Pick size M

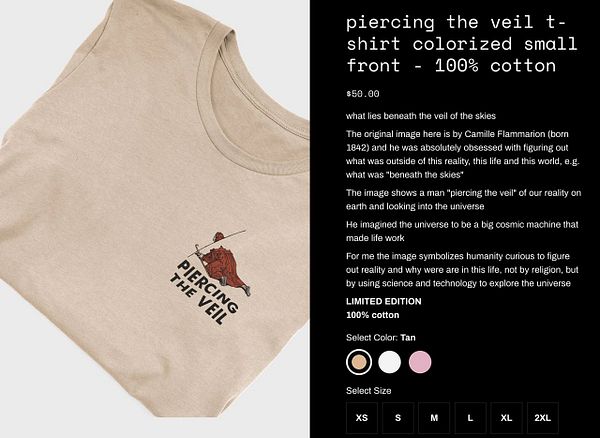[x=434, y=418]
